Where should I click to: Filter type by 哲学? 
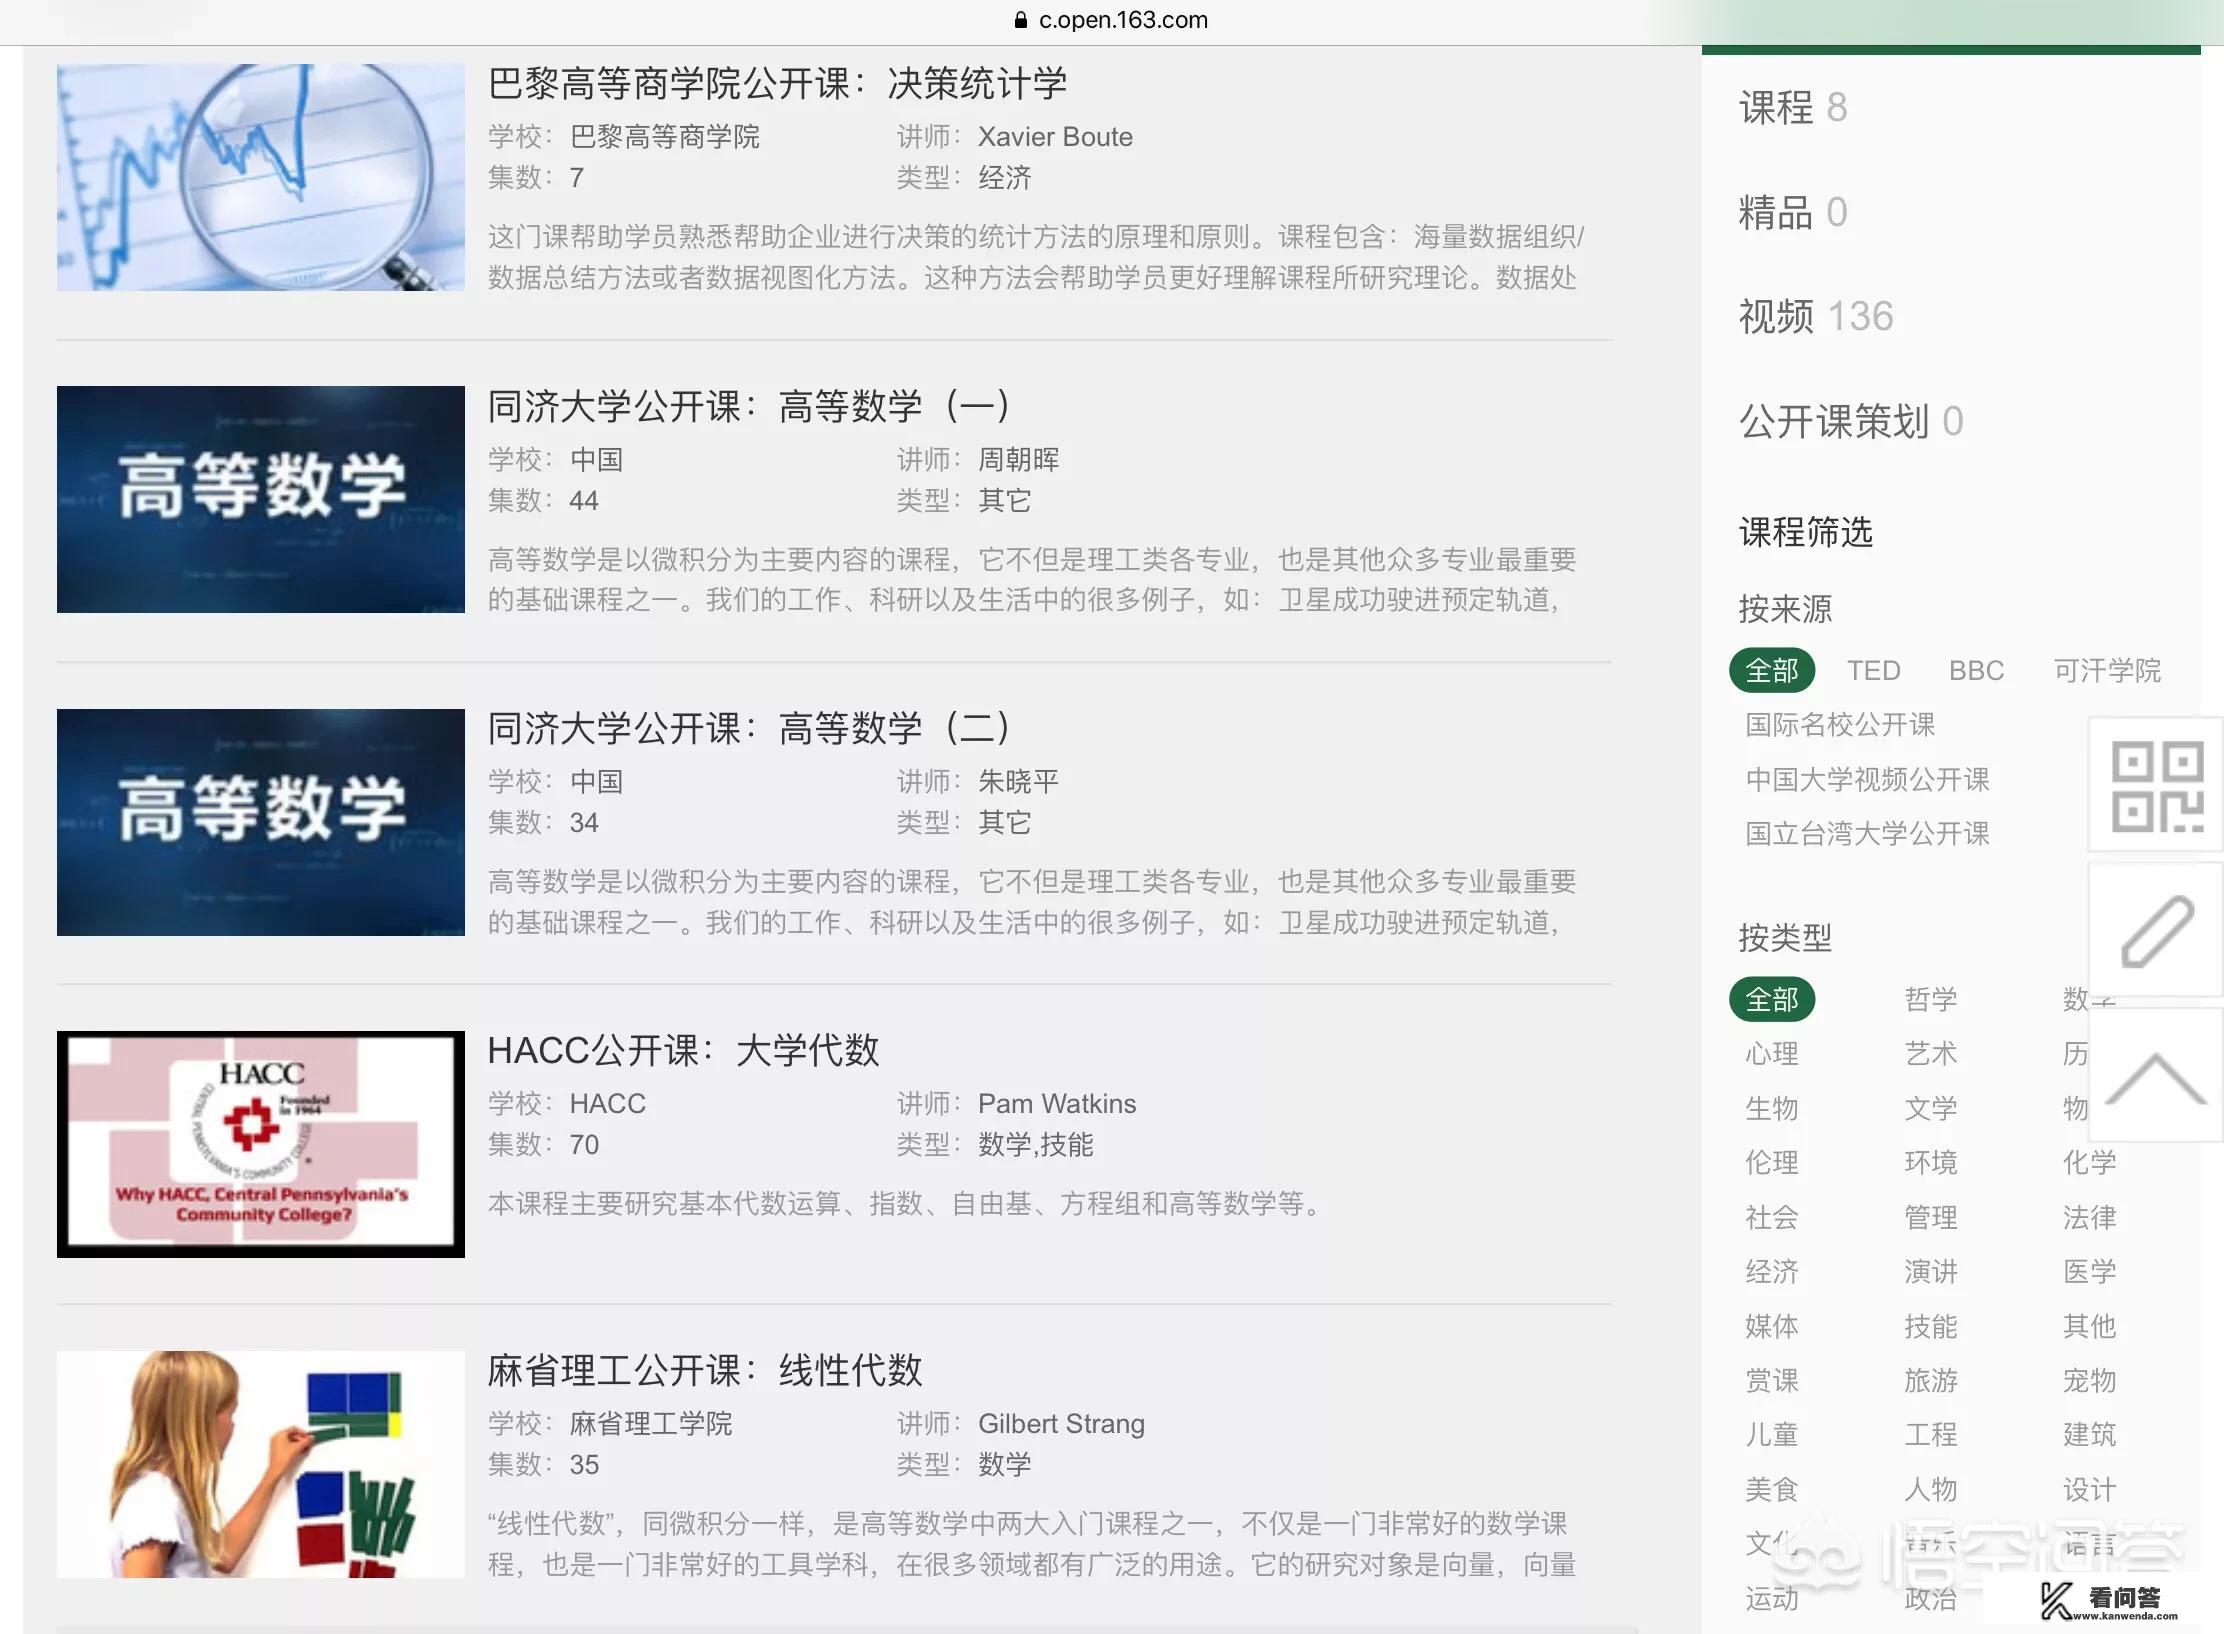1931,999
